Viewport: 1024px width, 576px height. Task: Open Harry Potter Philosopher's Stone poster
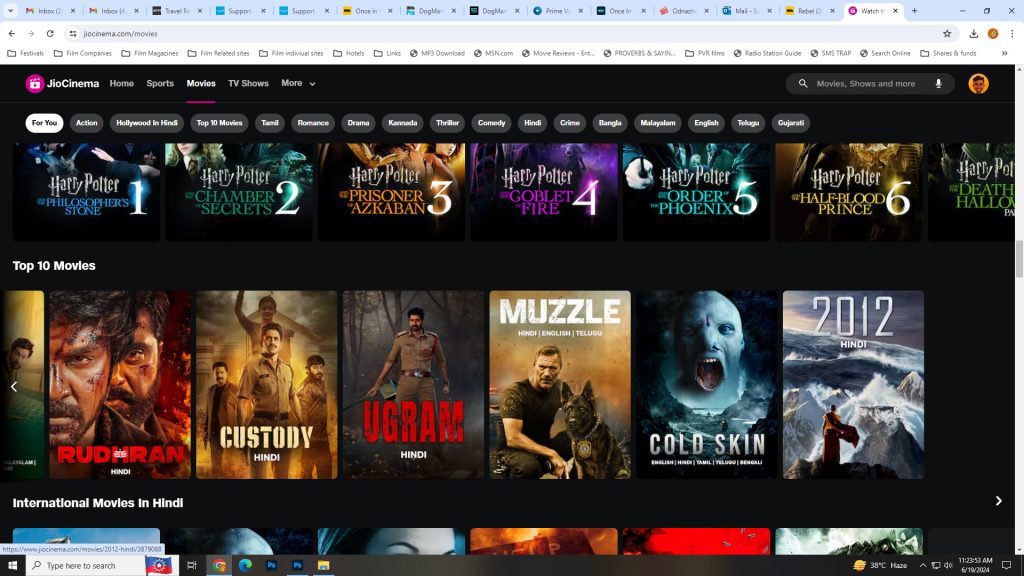tap(86, 192)
